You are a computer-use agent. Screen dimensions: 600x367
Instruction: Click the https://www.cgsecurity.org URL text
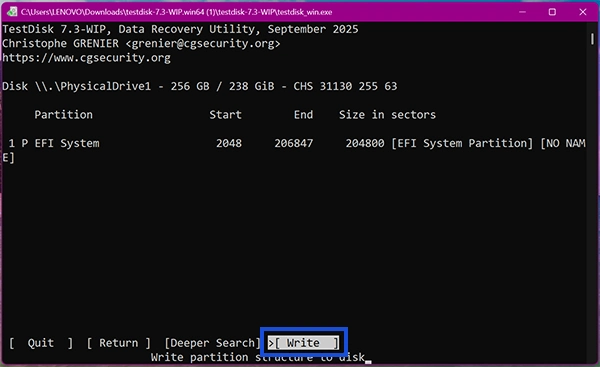point(86,58)
